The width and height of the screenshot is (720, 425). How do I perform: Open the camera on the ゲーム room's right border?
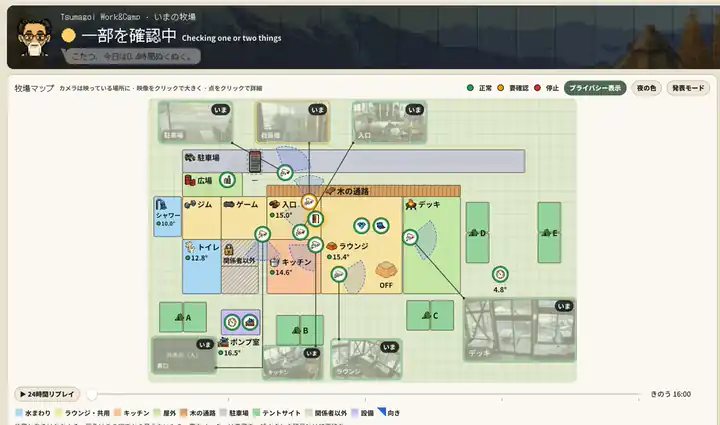[x=262, y=235]
